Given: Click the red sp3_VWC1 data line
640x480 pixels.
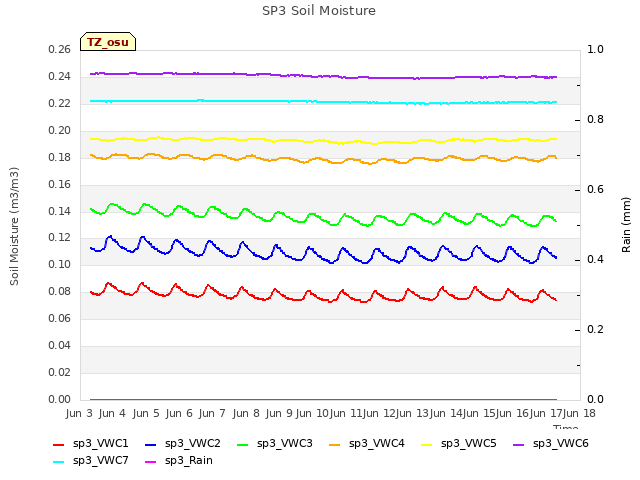Looking at the screenshot, I should click(x=322, y=300).
